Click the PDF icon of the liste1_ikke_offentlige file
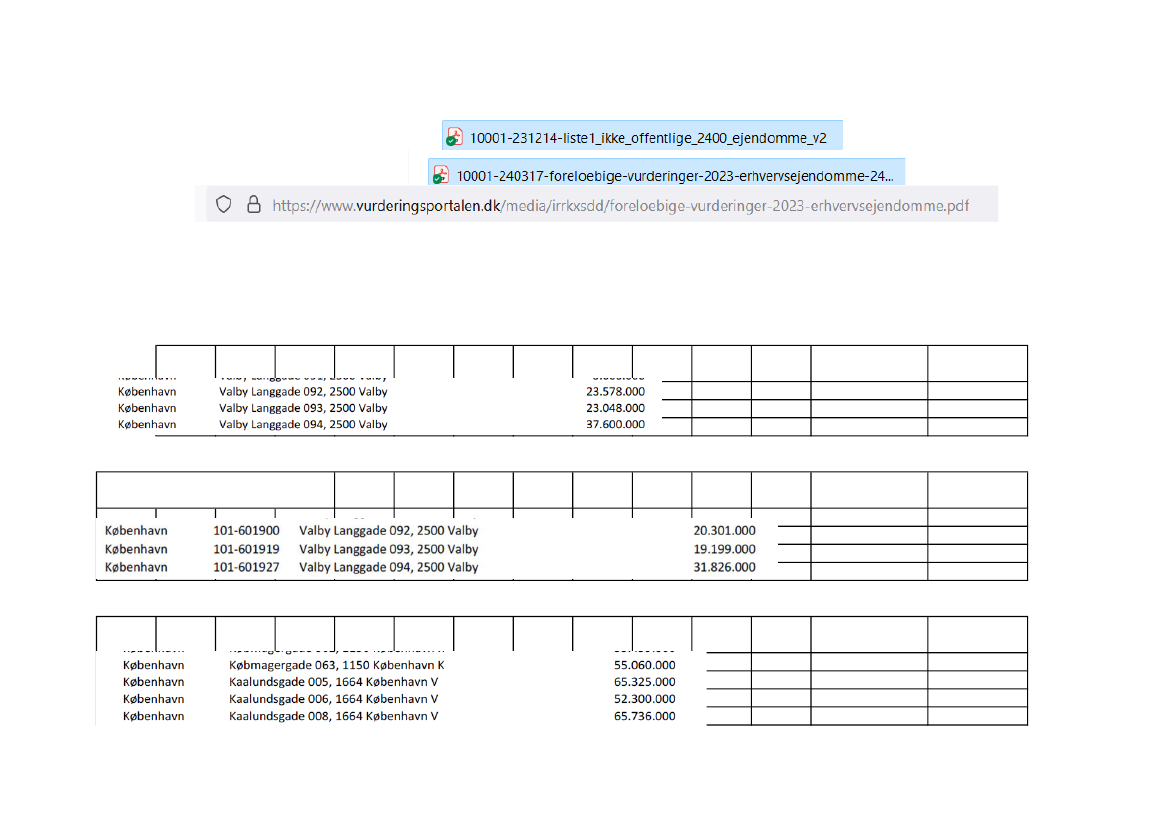Viewport: 1169px width, 827px height. [x=455, y=137]
